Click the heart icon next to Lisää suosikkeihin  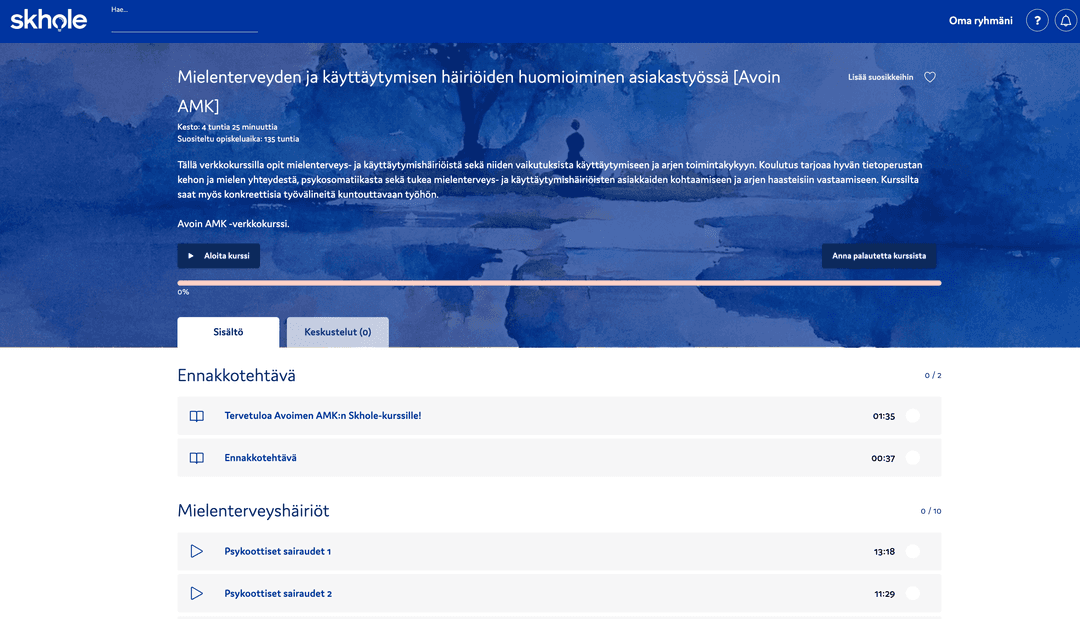point(929,77)
